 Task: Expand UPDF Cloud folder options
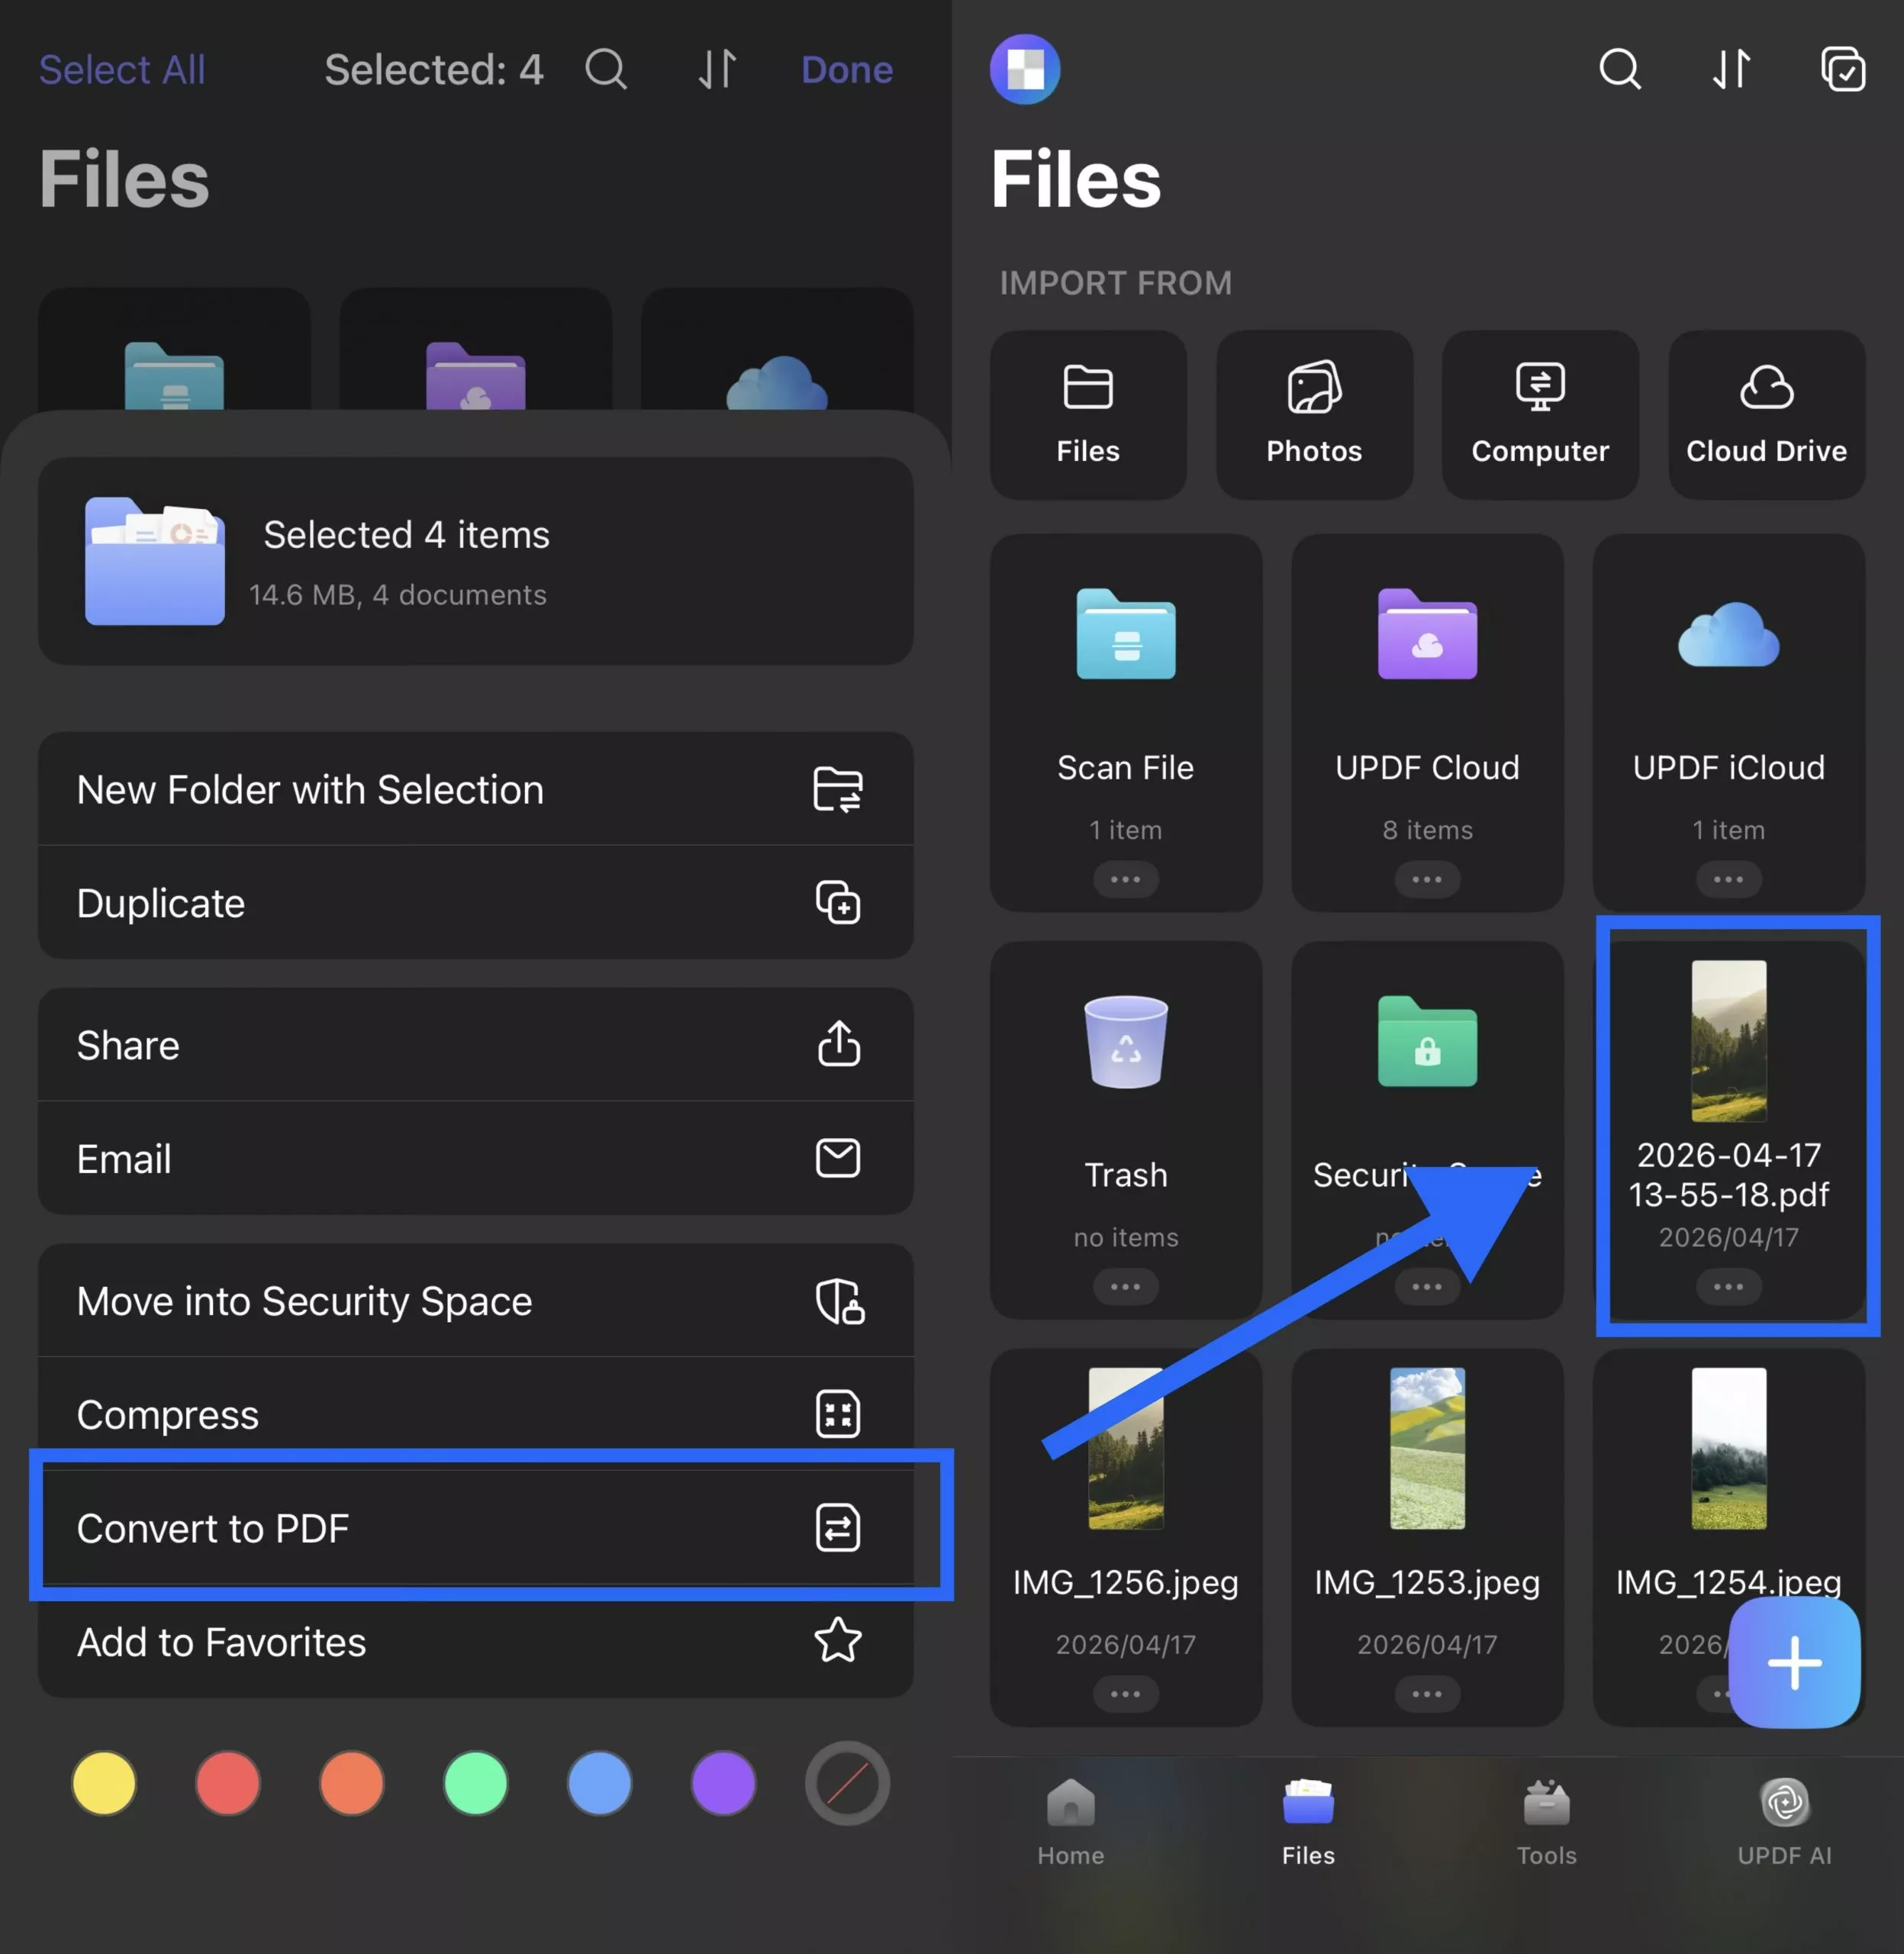[x=1427, y=879]
